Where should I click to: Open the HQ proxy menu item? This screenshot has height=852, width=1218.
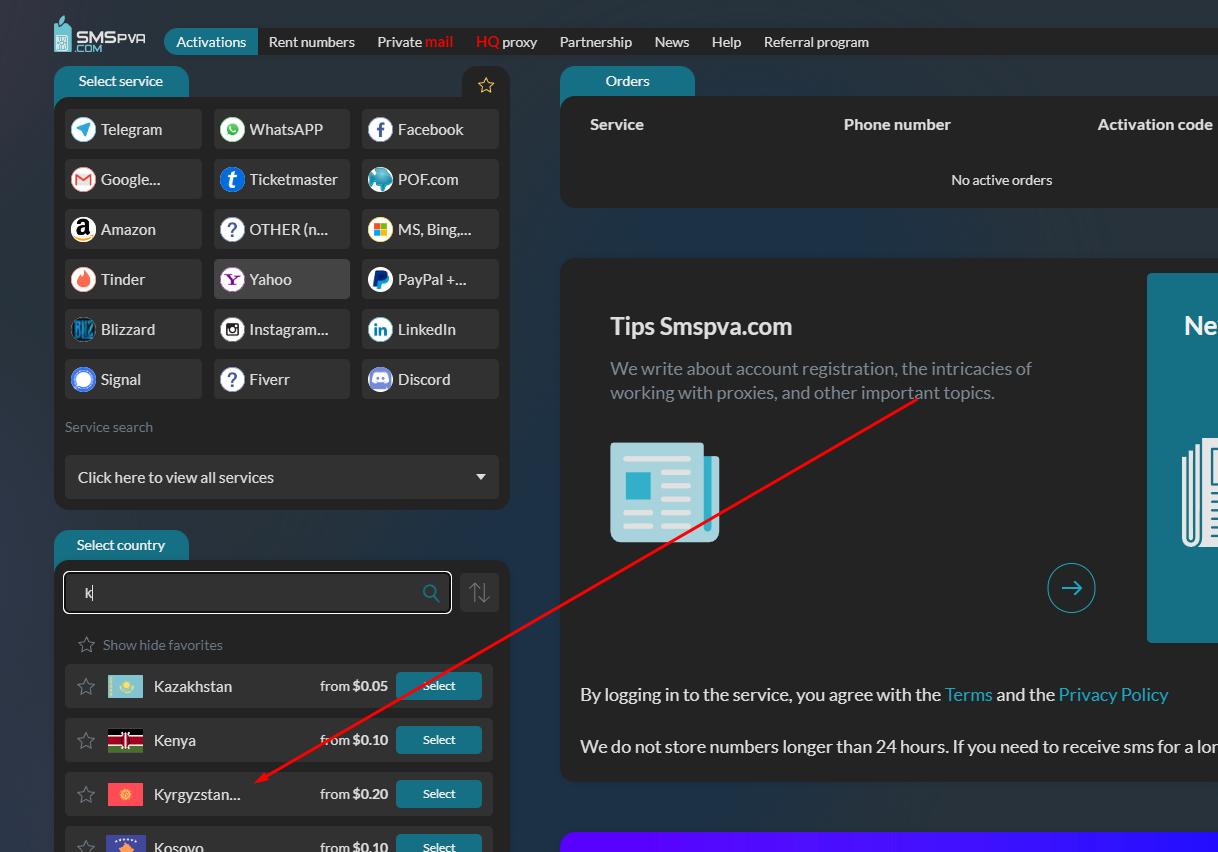[x=506, y=42]
